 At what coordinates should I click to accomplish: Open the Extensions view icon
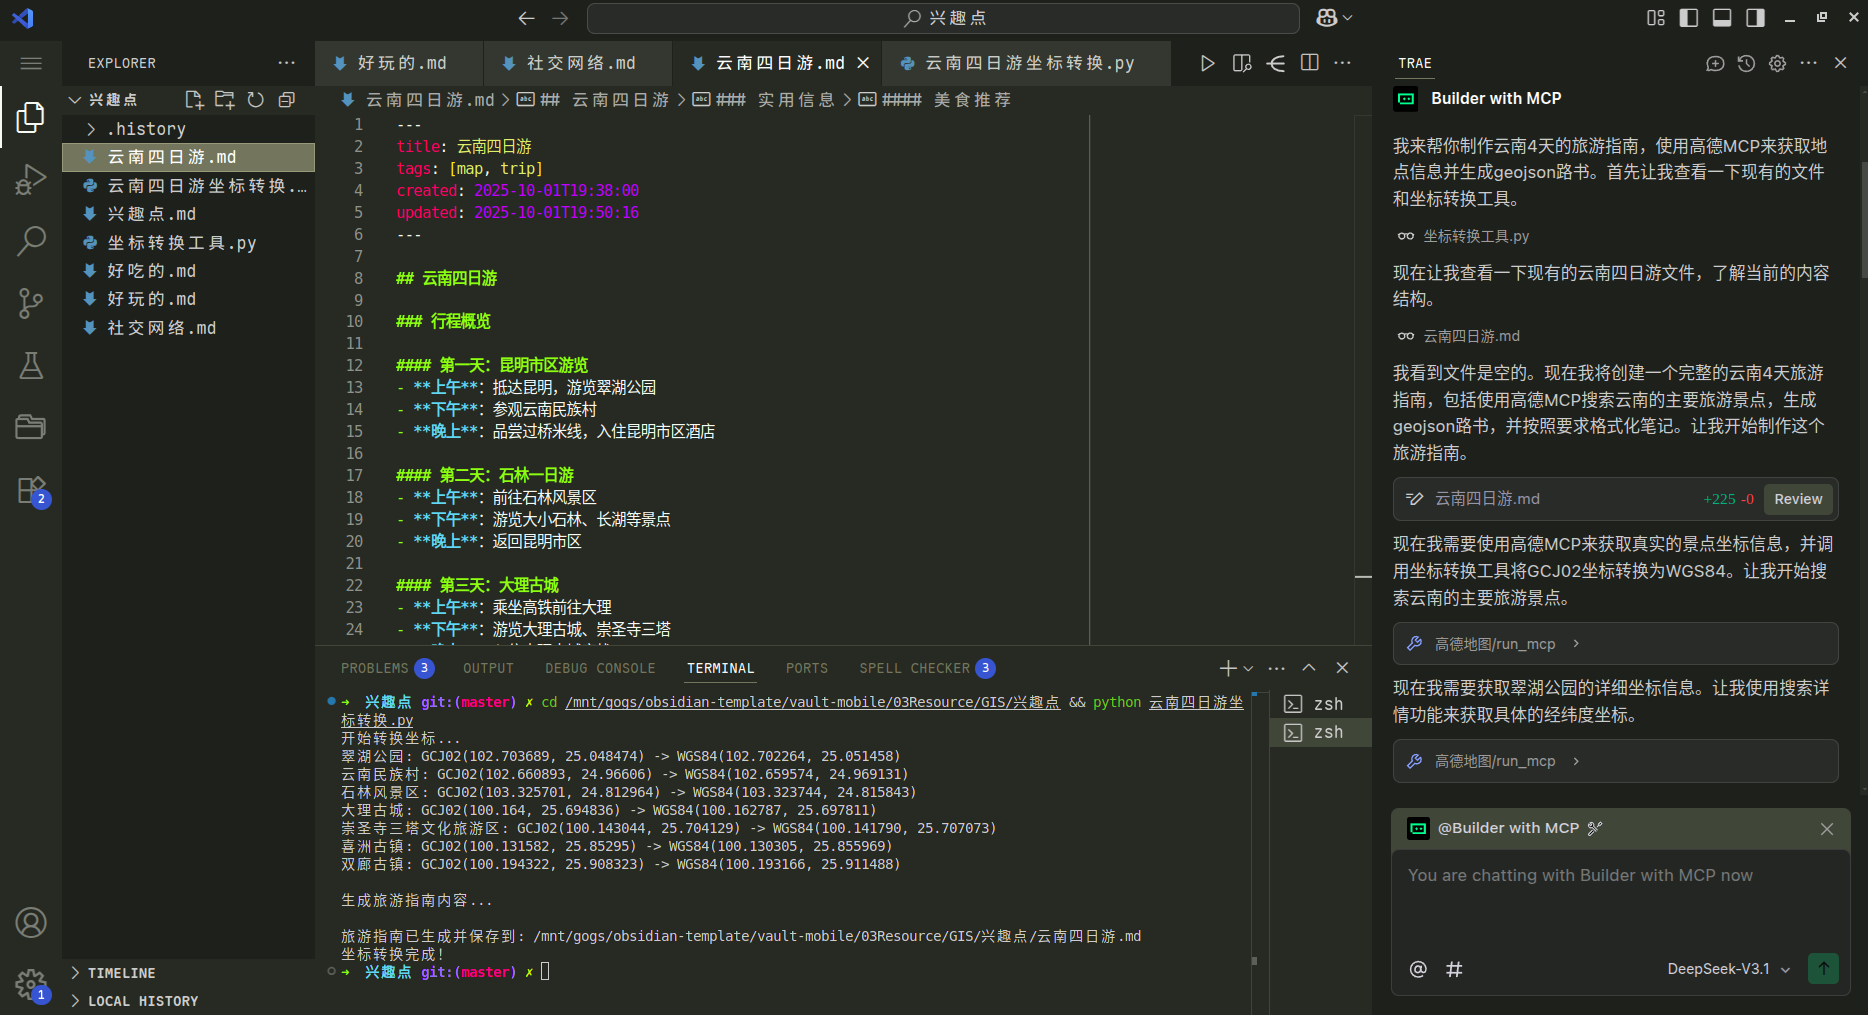(x=31, y=490)
